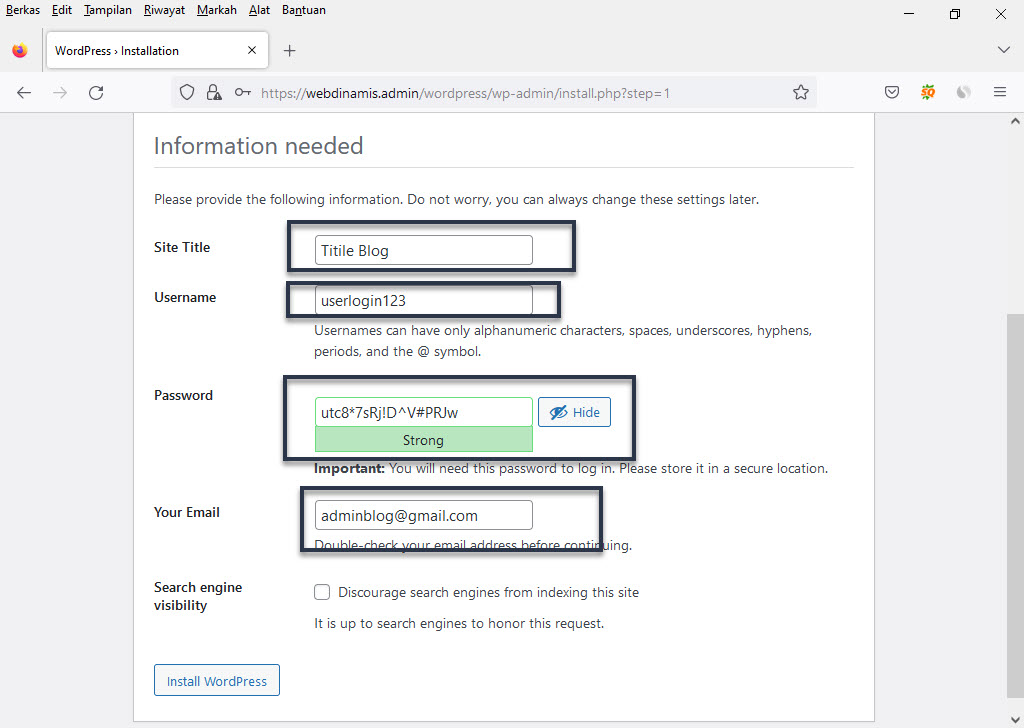
Task: Click inside the Site Title field
Action: tap(423, 250)
